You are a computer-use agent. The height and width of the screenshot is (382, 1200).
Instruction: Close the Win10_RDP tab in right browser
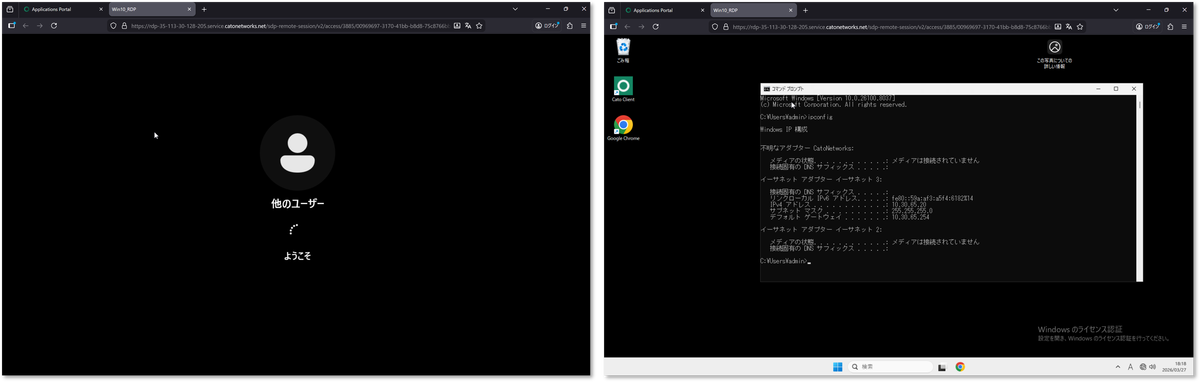[791, 9]
